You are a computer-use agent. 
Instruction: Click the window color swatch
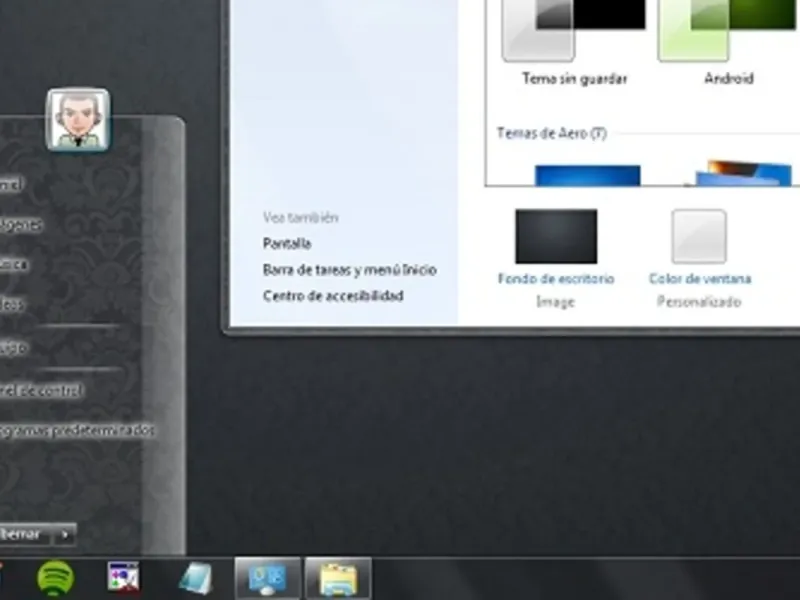pos(699,236)
